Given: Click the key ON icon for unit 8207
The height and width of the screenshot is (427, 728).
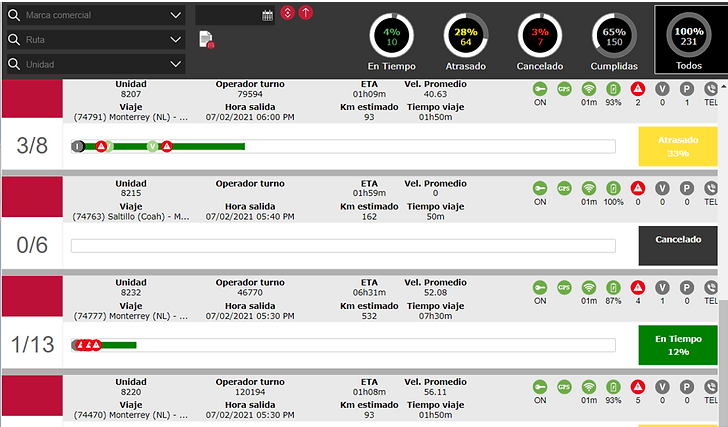Looking at the screenshot, I should pyautogui.click(x=540, y=89).
